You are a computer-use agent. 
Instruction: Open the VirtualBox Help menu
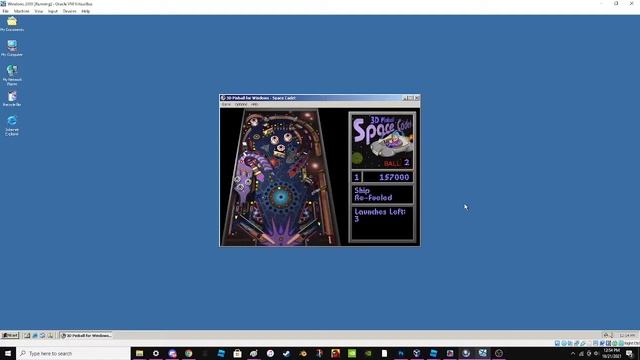[x=85, y=11]
